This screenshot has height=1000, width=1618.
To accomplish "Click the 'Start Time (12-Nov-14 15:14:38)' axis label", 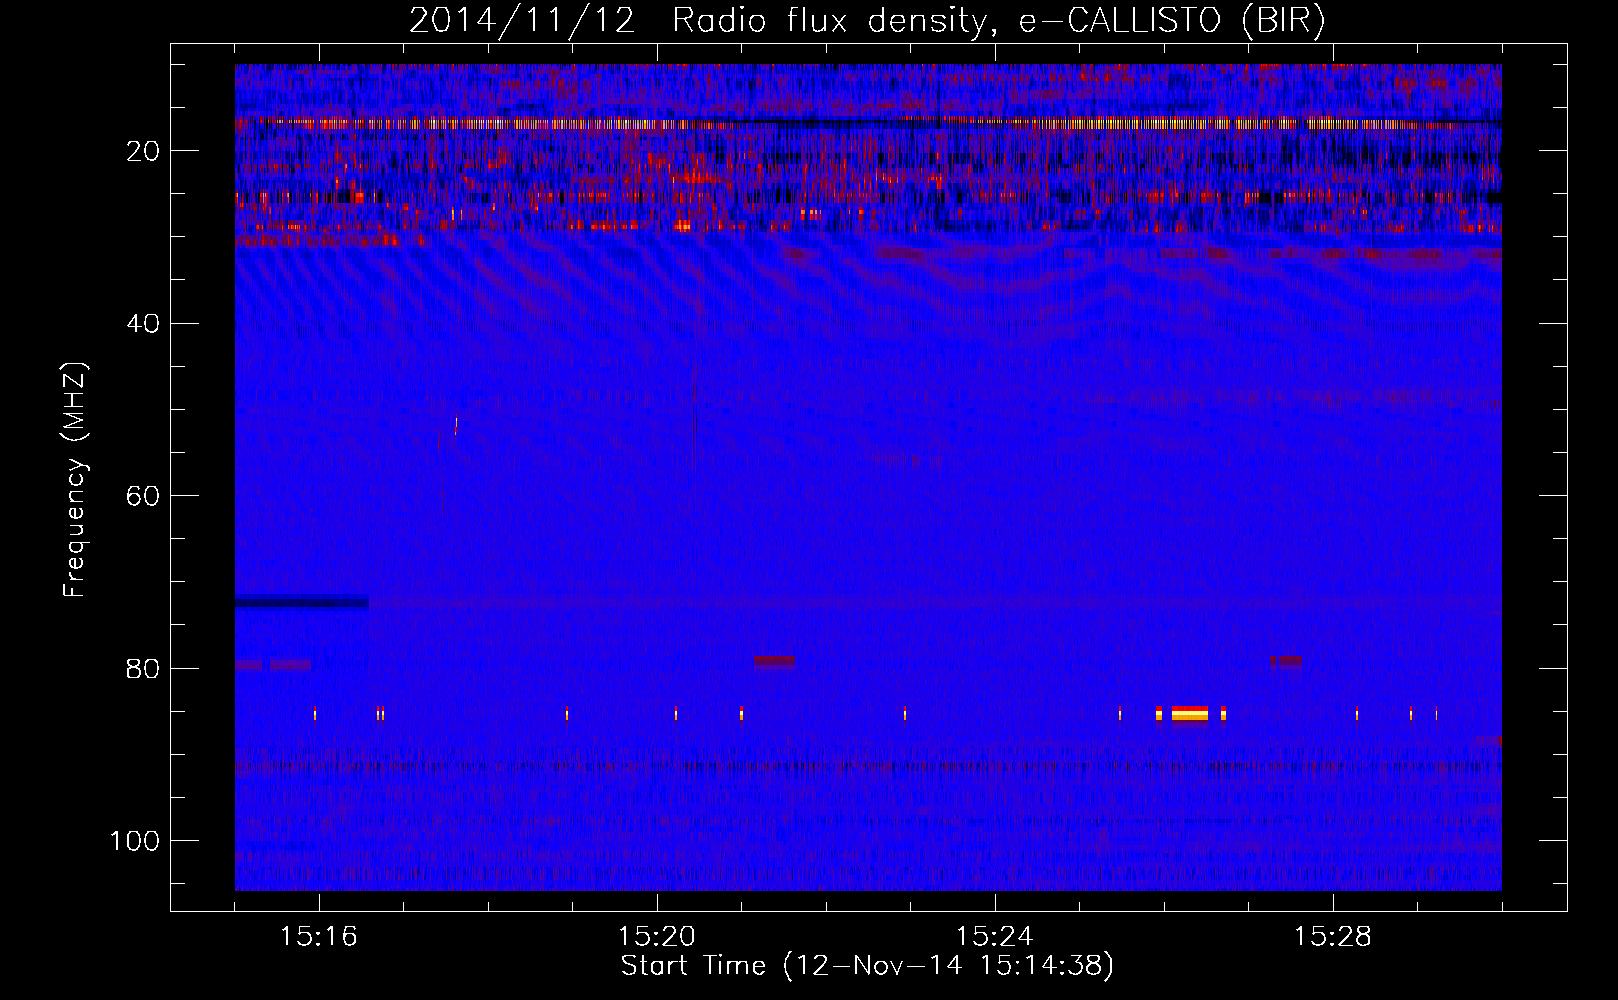I will (x=867, y=966).
